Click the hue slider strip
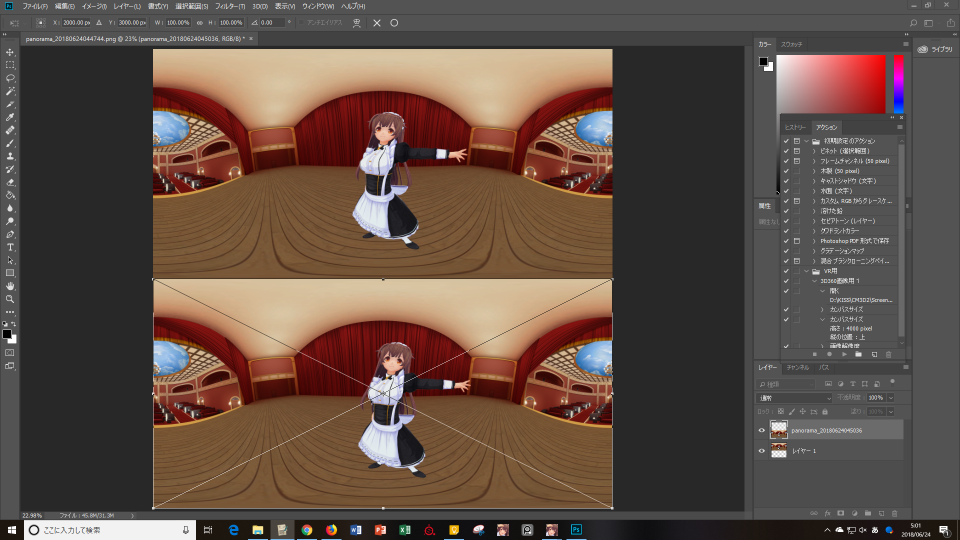The height and width of the screenshot is (540, 960). pyautogui.click(x=898, y=84)
